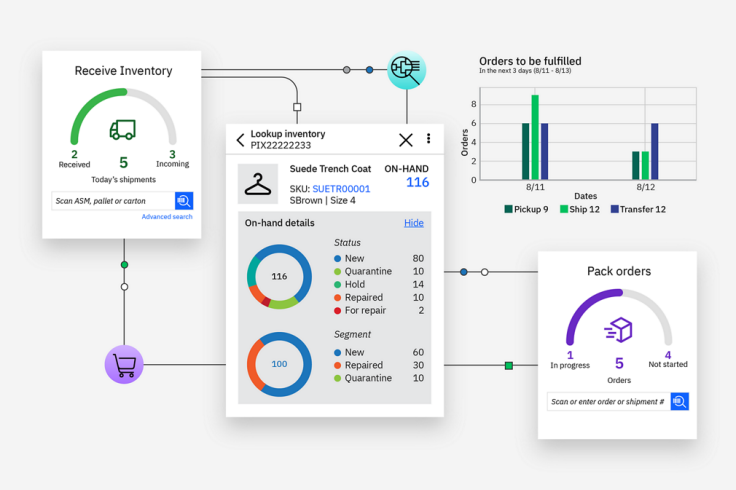The height and width of the screenshot is (490, 736).
Task: Click the coat hanger product thumbnail
Action: coord(258,184)
